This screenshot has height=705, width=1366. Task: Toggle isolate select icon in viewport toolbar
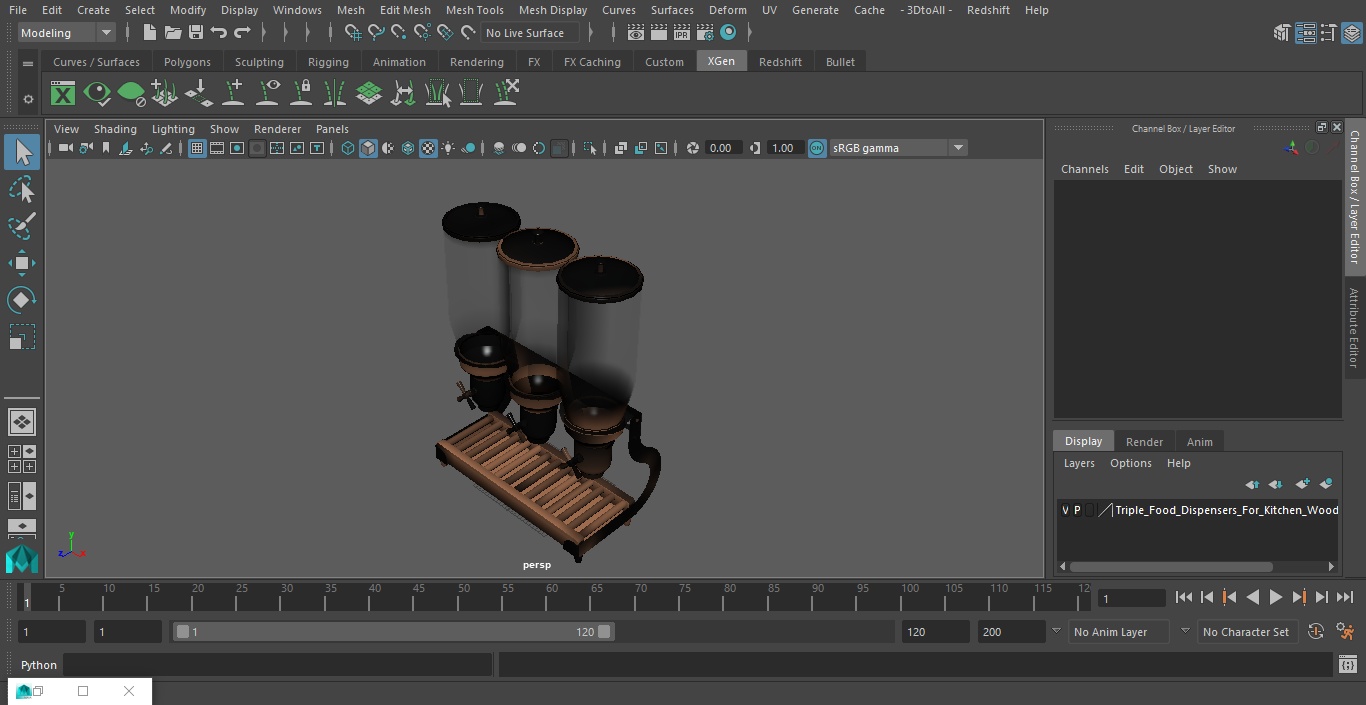590,148
